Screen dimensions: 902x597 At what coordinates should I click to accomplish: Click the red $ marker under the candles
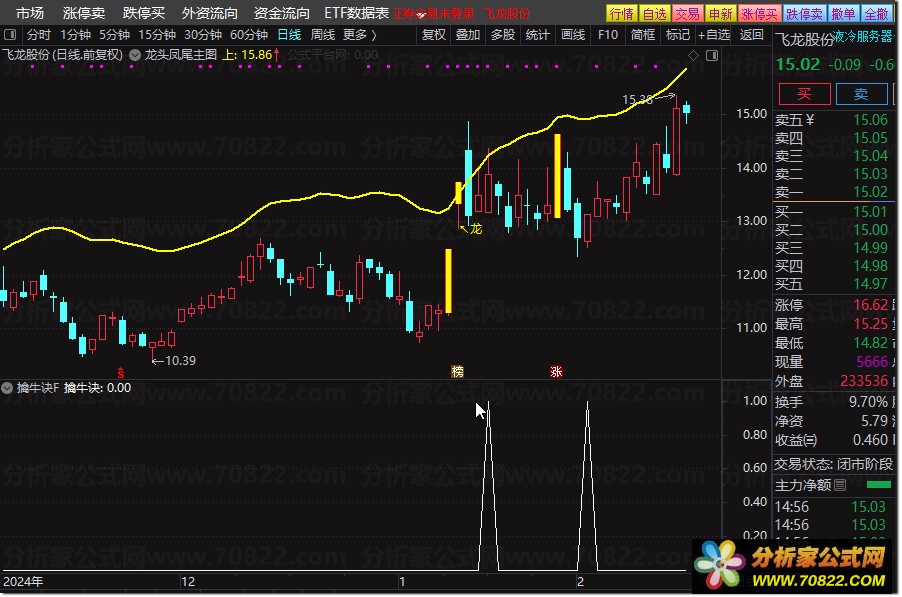click(121, 373)
